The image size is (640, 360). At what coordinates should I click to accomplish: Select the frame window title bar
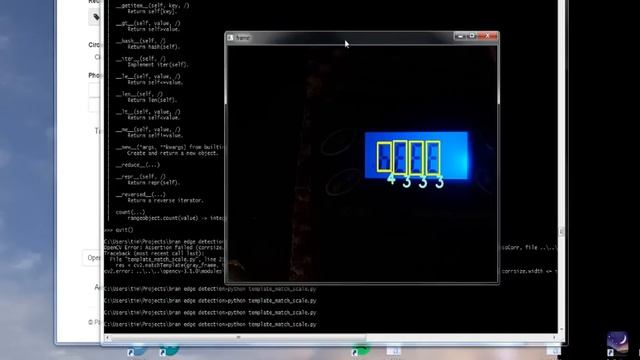(362, 38)
